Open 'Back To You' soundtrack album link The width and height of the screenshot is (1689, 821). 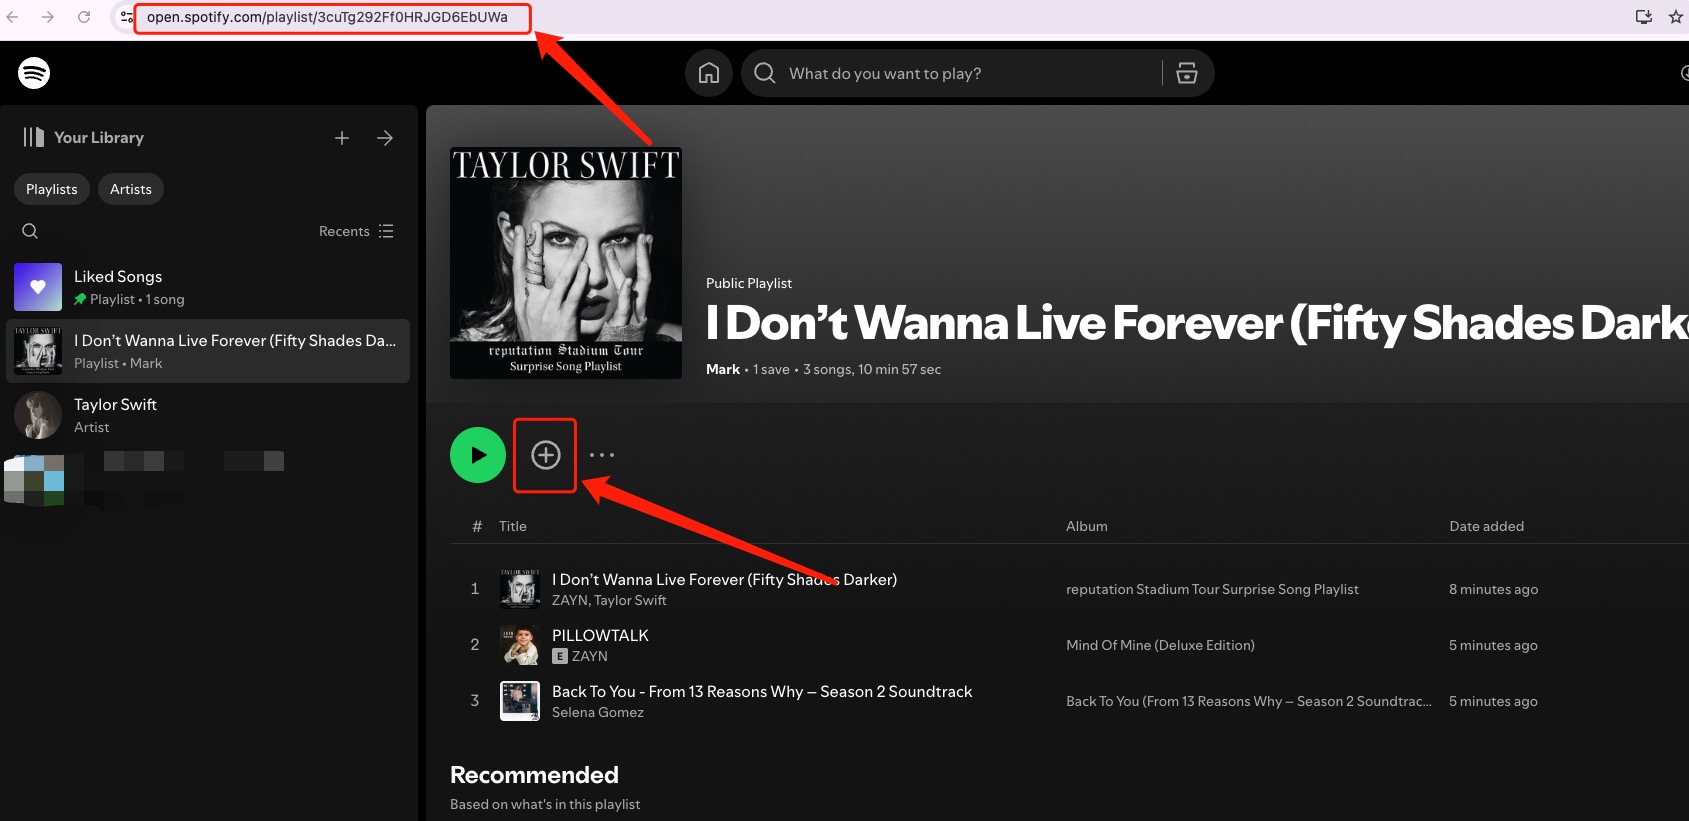(1249, 701)
